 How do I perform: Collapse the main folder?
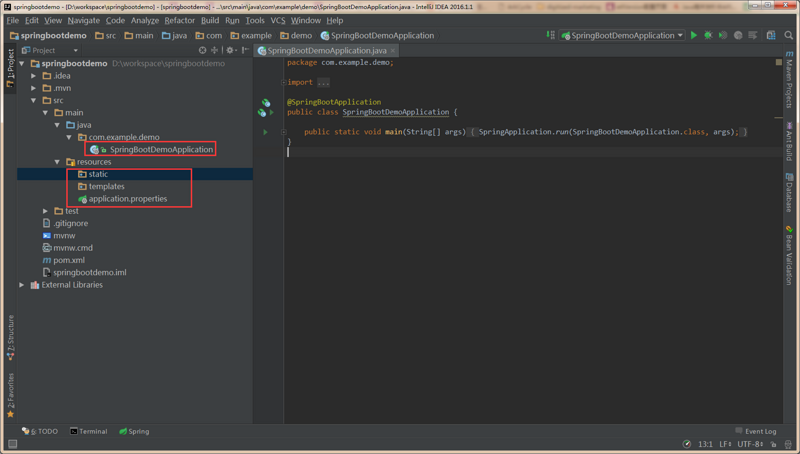click(x=45, y=113)
